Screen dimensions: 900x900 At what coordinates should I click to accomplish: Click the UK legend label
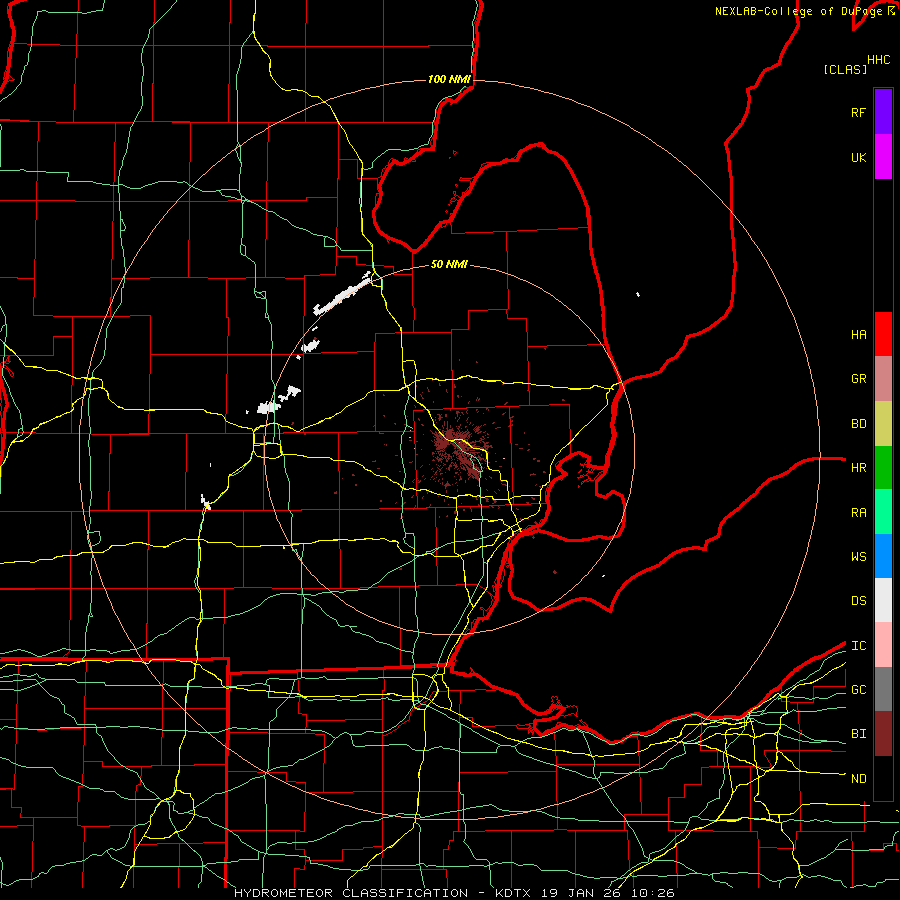pos(858,157)
